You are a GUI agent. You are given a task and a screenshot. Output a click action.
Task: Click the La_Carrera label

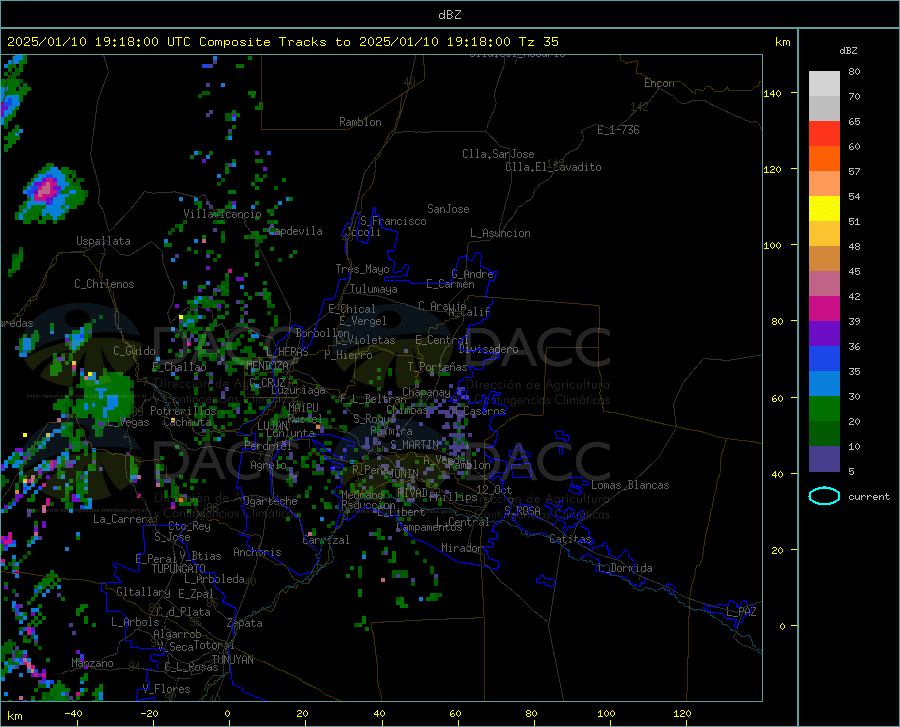[x=123, y=519]
